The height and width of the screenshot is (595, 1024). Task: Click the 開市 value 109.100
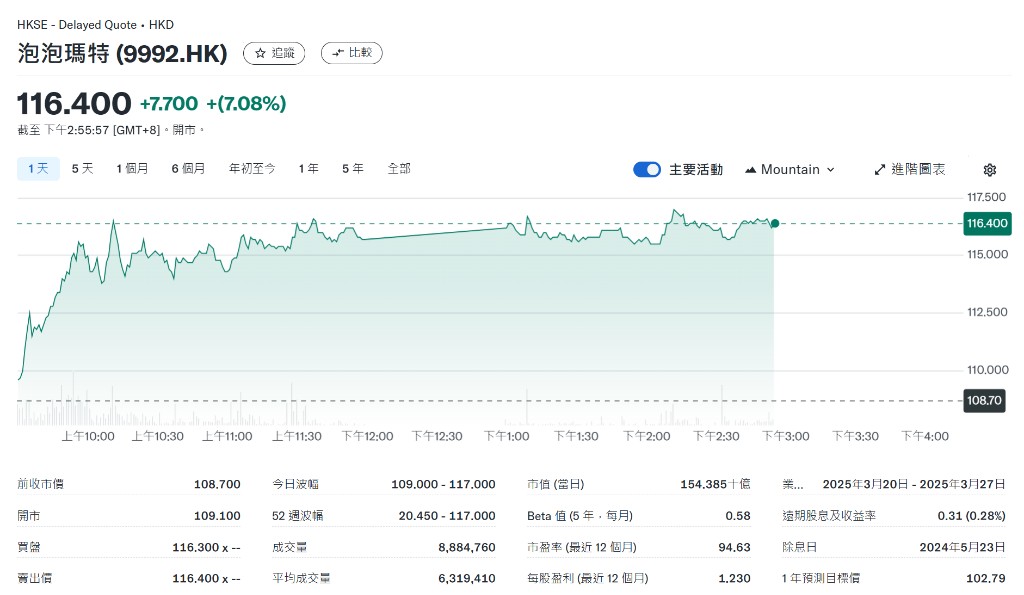point(217,515)
